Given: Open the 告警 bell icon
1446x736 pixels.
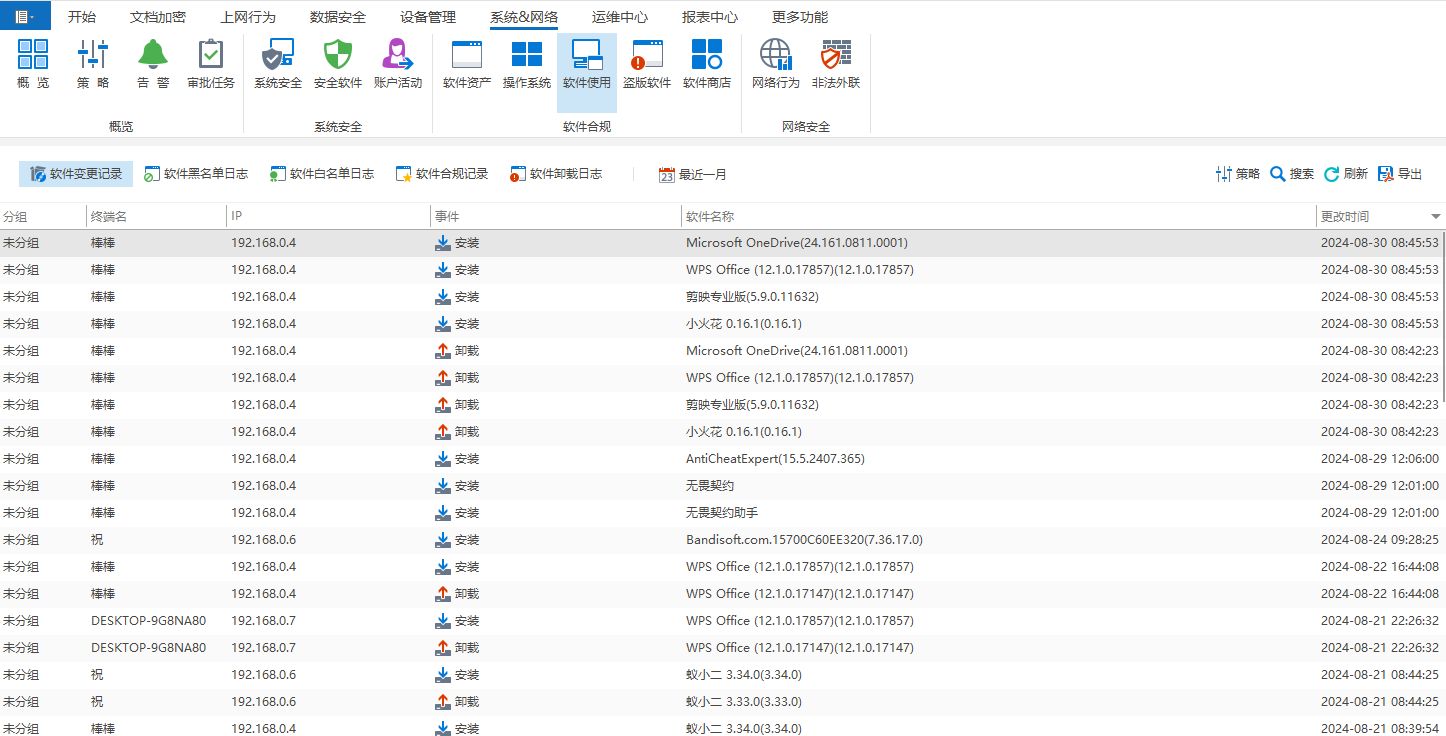Looking at the screenshot, I should tap(153, 65).
